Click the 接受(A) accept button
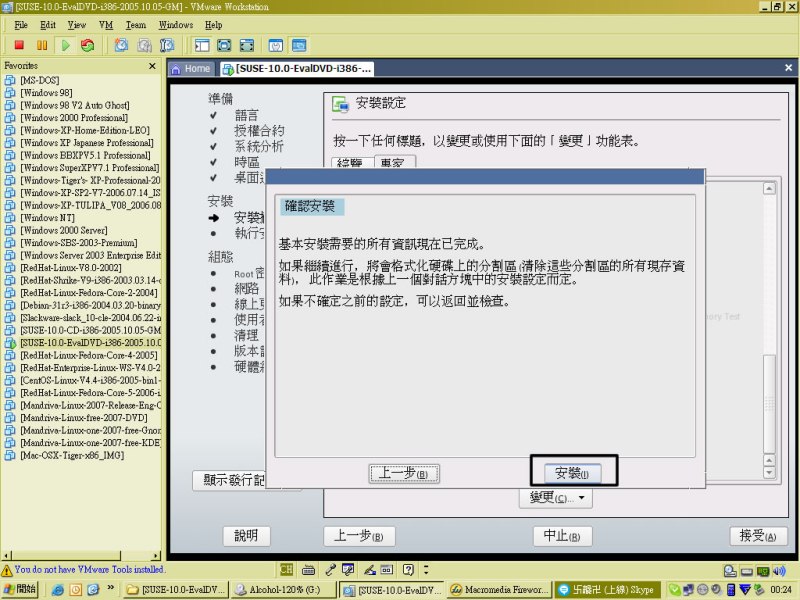The height and width of the screenshot is (600, 800). pos(758,536)
